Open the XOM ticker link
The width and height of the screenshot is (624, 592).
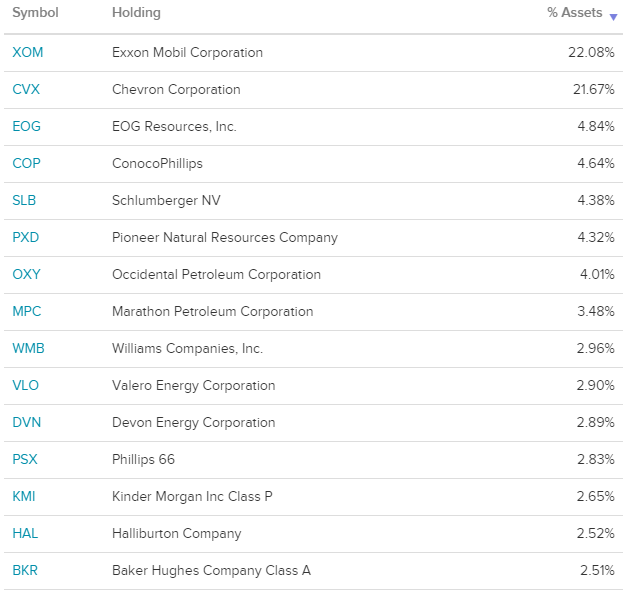(x=27, y=52)
